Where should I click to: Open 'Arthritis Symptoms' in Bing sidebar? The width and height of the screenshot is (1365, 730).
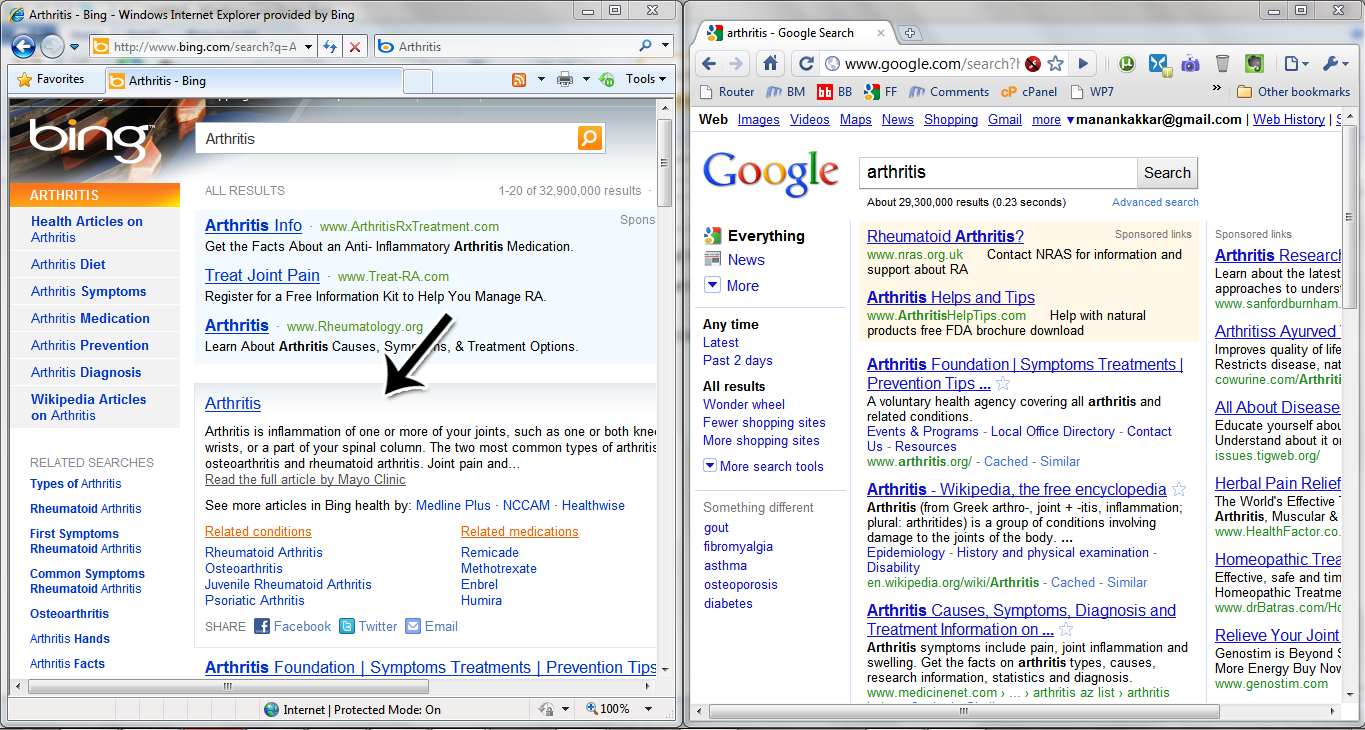[88, 291]
